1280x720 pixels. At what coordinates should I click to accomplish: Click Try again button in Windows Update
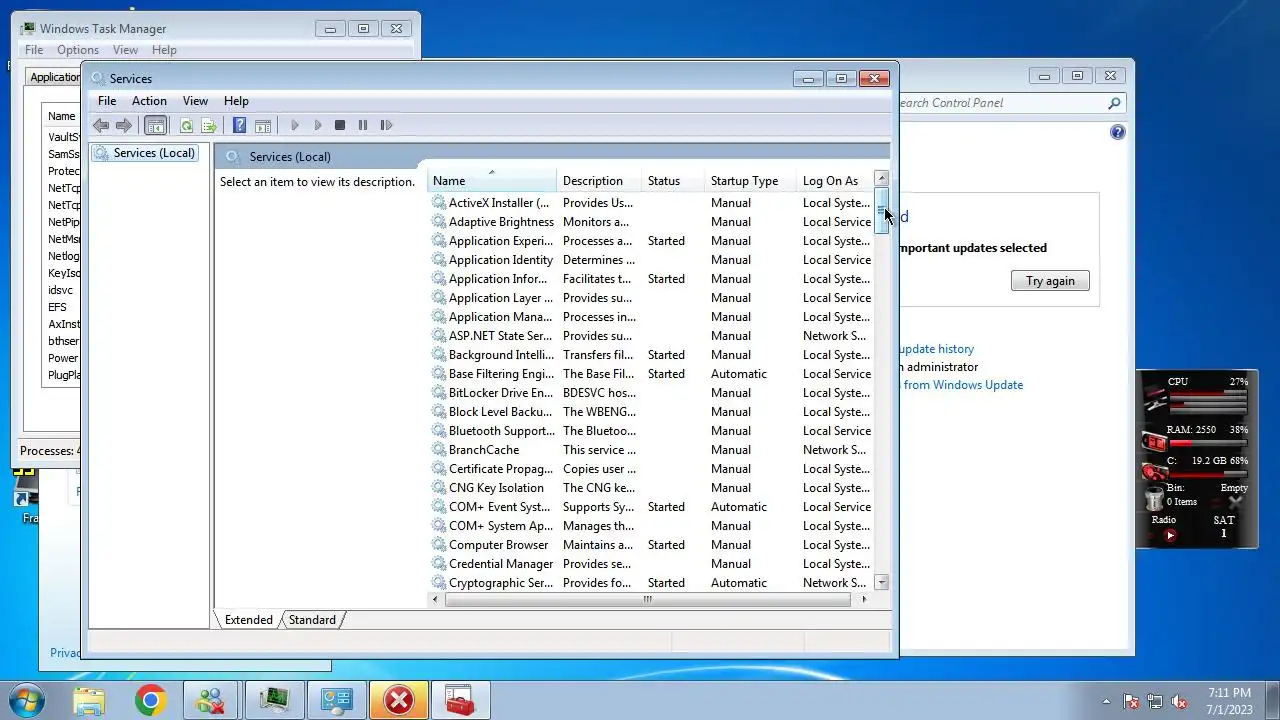(1050, 281)
